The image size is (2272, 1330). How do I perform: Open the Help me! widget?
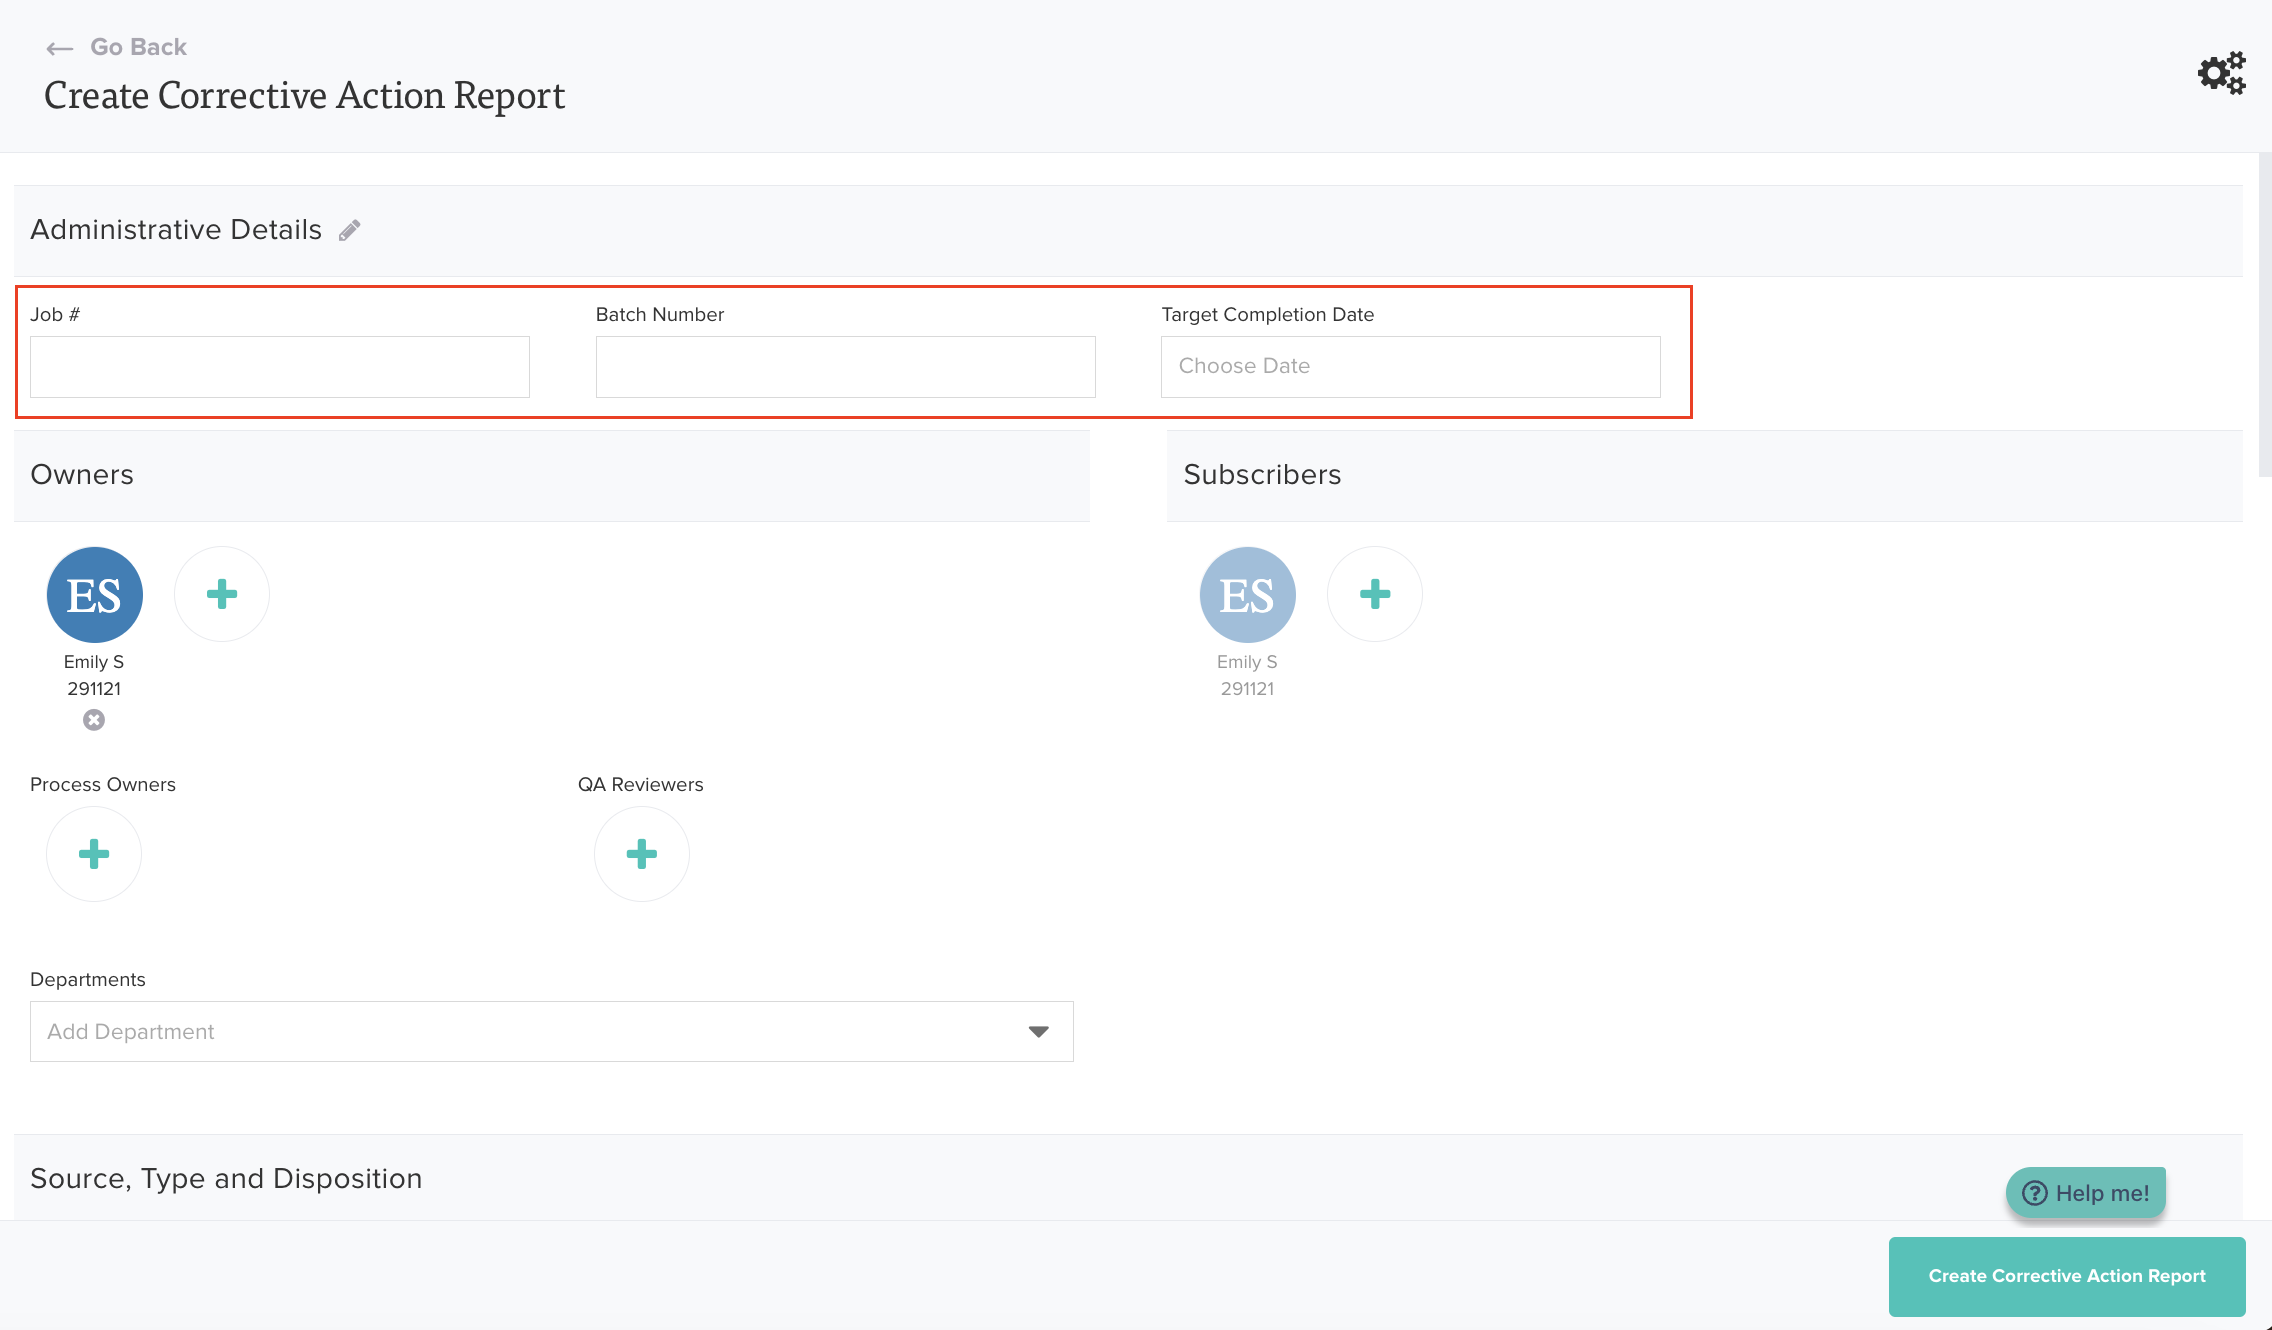click(2086, 1193)
